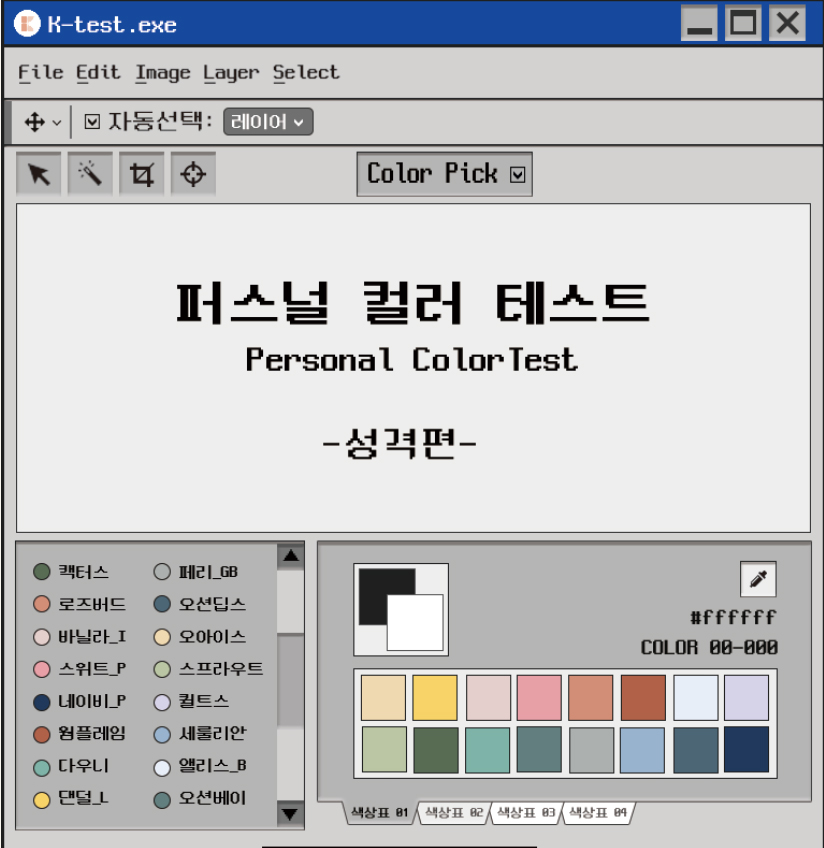824x848 pixels.
Task: Select the 캑터스 color radio option
Action: (x=42, y=572)
